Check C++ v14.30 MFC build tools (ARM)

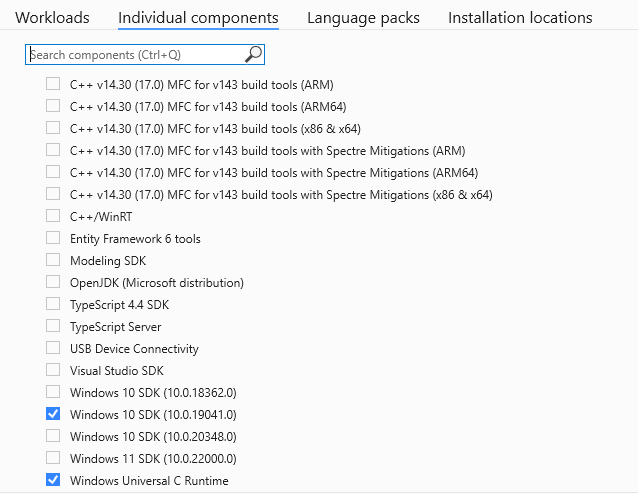pyautogui.click(x=53, y=84)
